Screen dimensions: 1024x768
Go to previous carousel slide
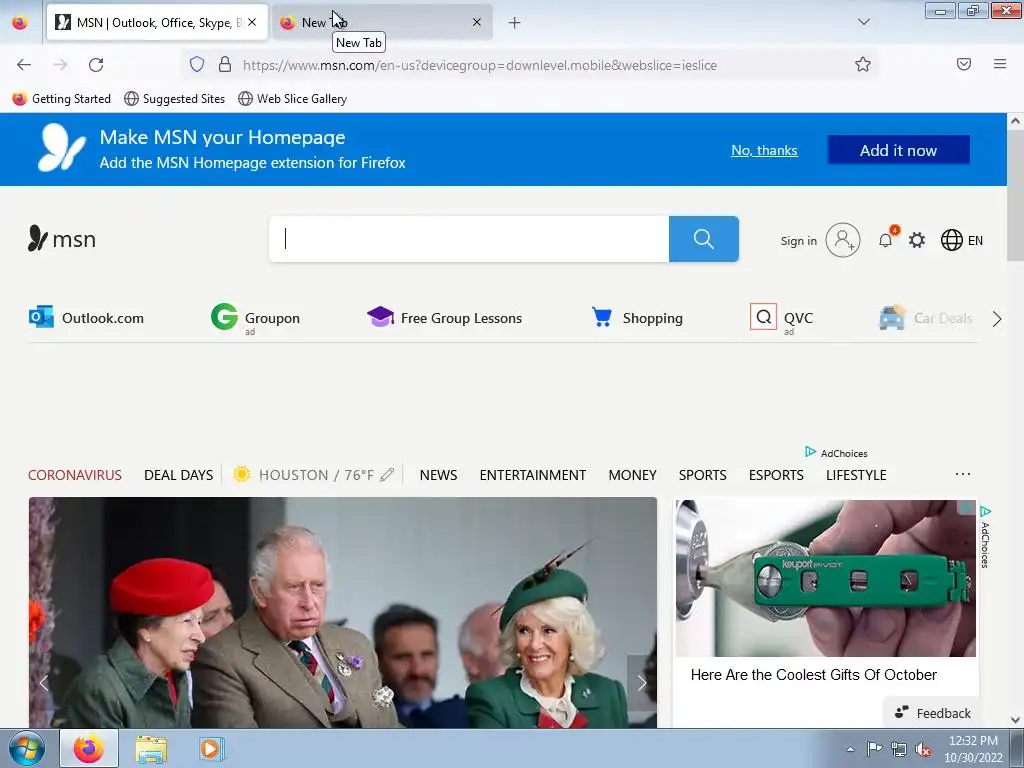44,683
